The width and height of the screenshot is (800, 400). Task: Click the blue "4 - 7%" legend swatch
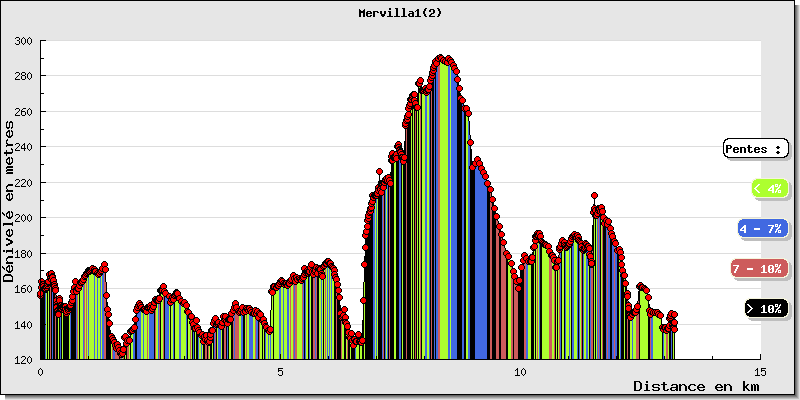coord(760,229)
